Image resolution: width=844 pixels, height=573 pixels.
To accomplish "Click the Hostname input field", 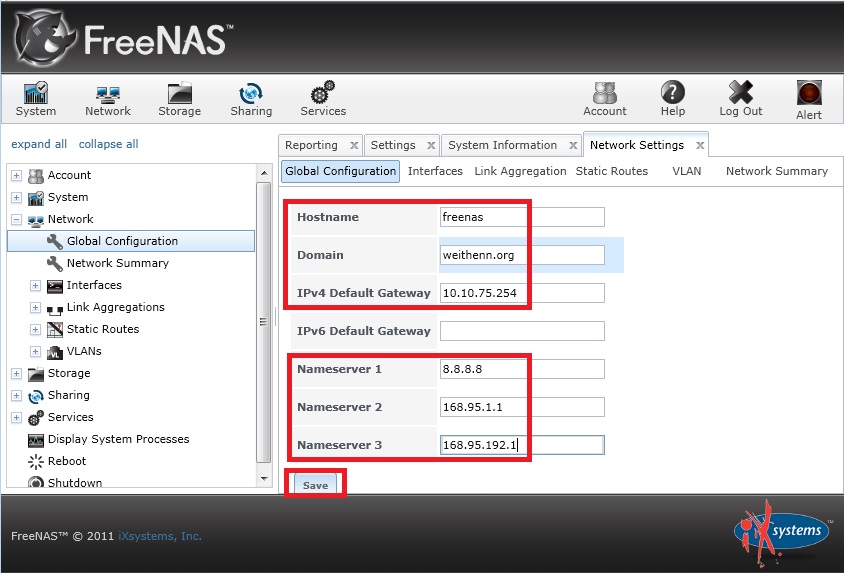I will pos(522,217).
